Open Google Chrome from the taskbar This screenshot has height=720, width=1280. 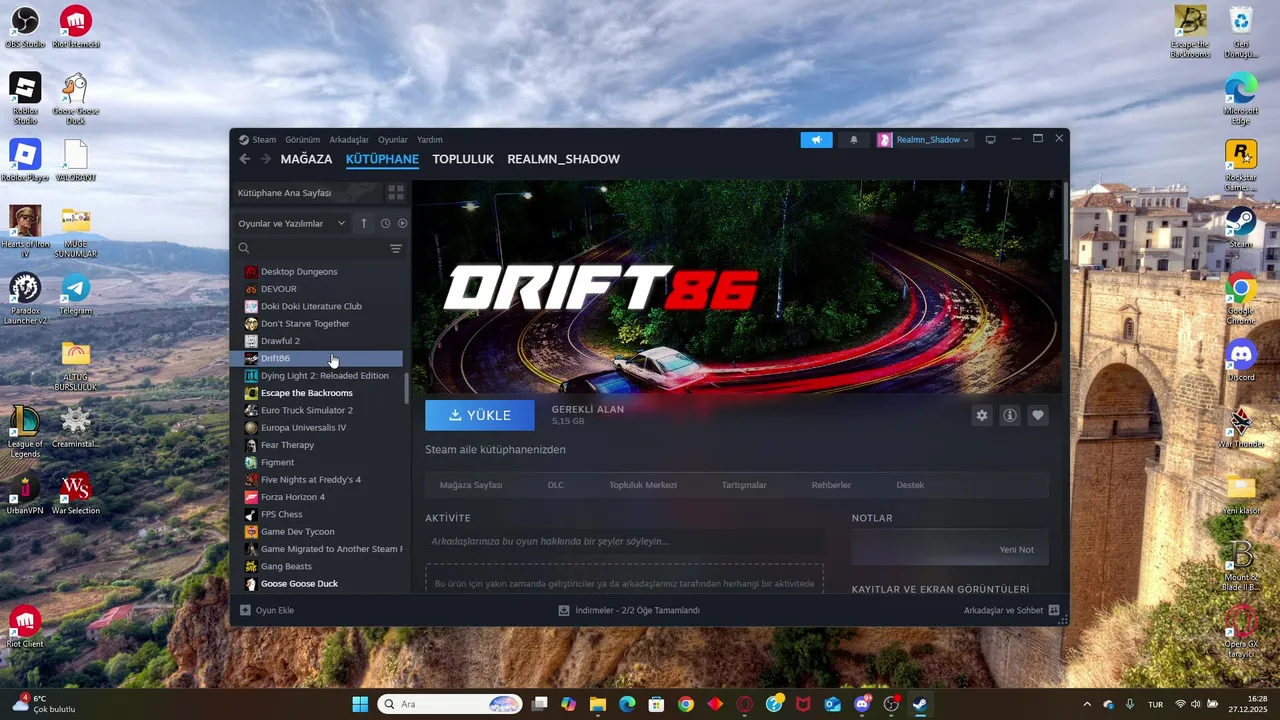coord(685,704)
